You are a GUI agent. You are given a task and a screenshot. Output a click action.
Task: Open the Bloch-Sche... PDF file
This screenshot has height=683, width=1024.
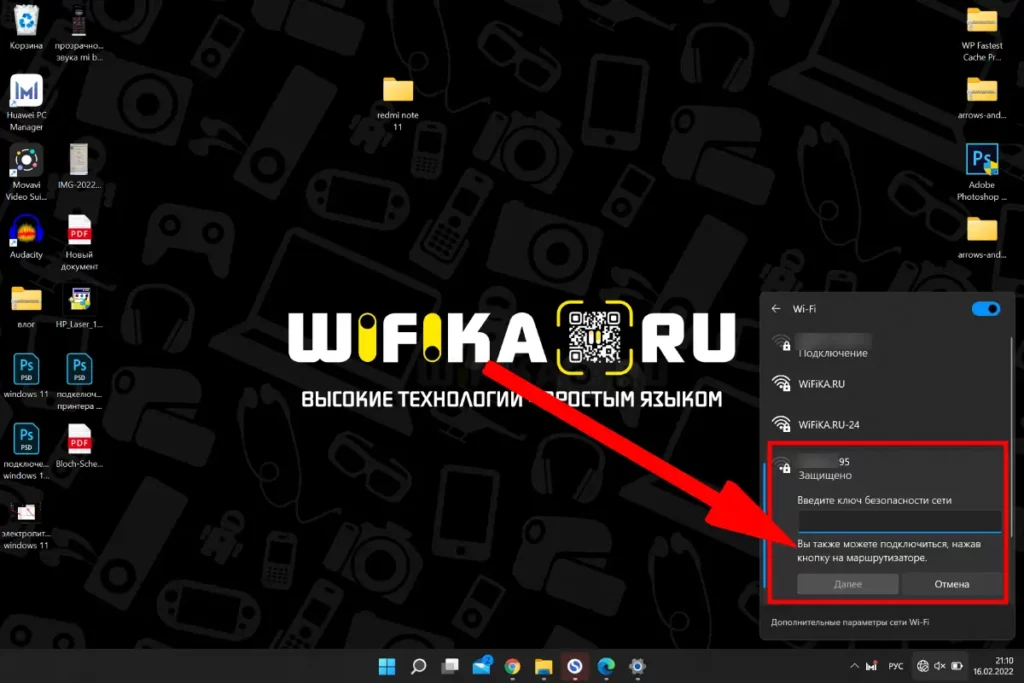79,445
